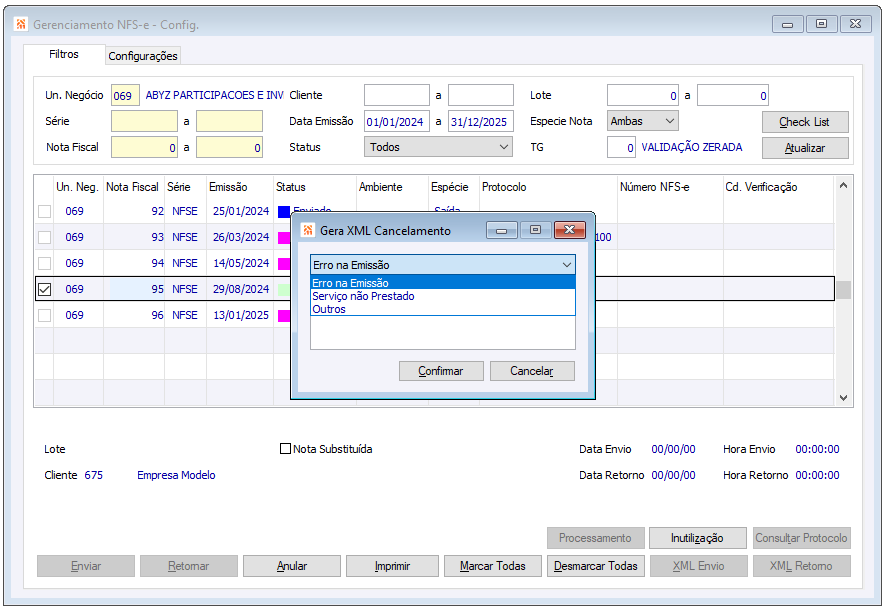Click emission date 13/01/2025 cell
Image resolution: width=884 pixels, height=607 pixels.
point(241,315)
